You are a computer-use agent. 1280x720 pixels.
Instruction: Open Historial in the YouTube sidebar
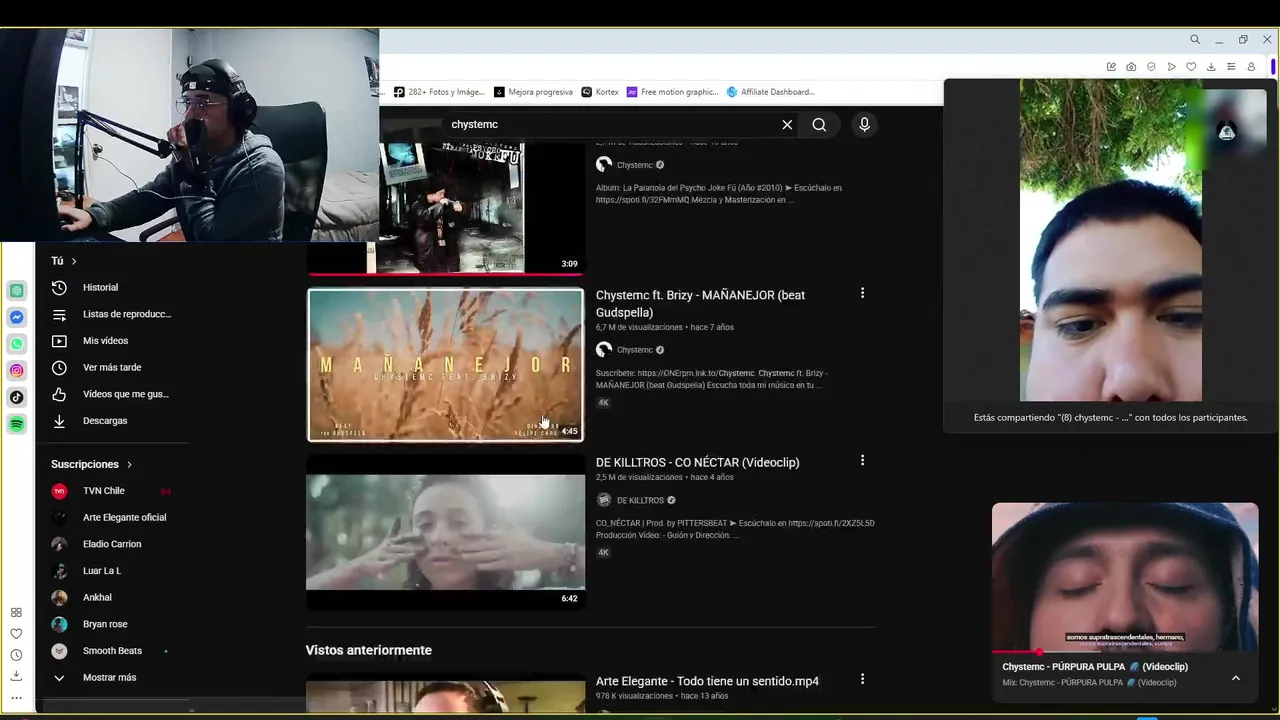point(98,287)
